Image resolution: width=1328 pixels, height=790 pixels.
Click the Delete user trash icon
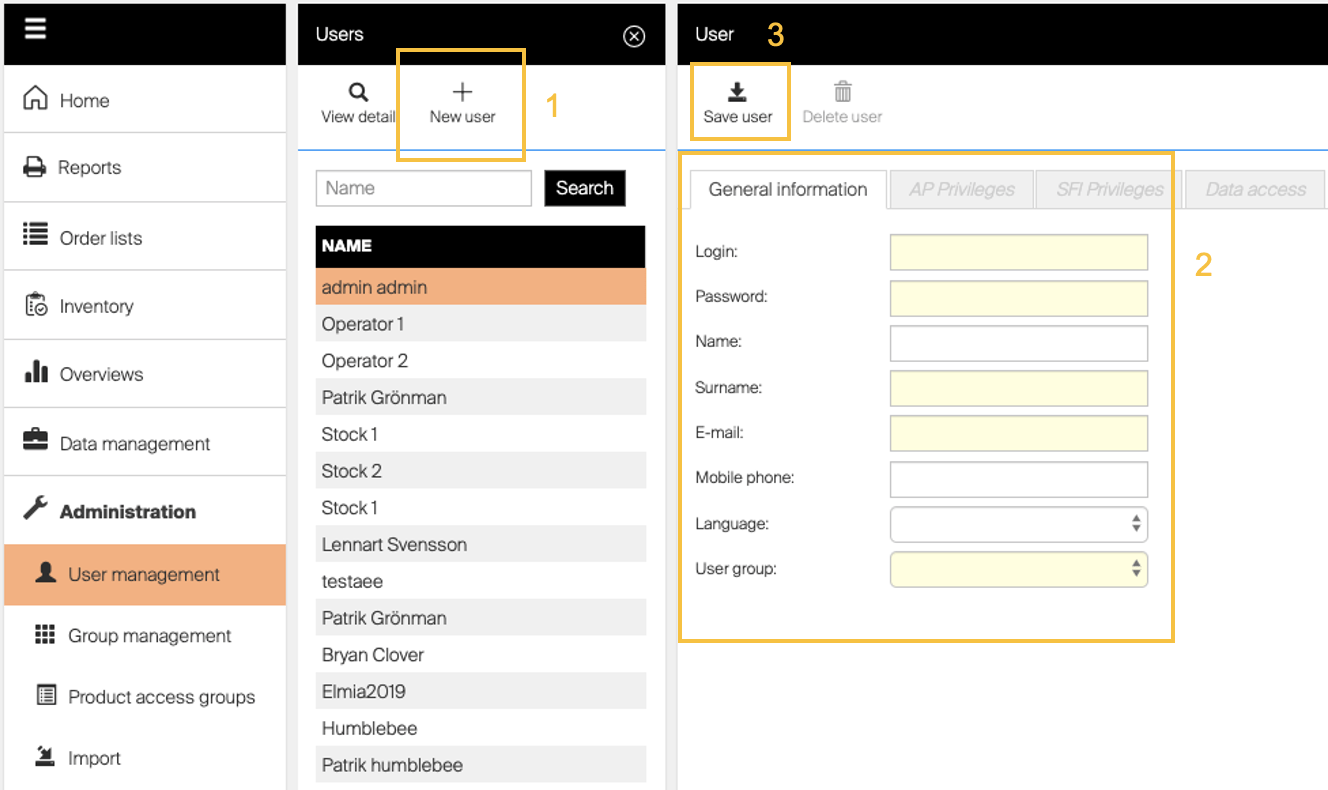(842, 93)
